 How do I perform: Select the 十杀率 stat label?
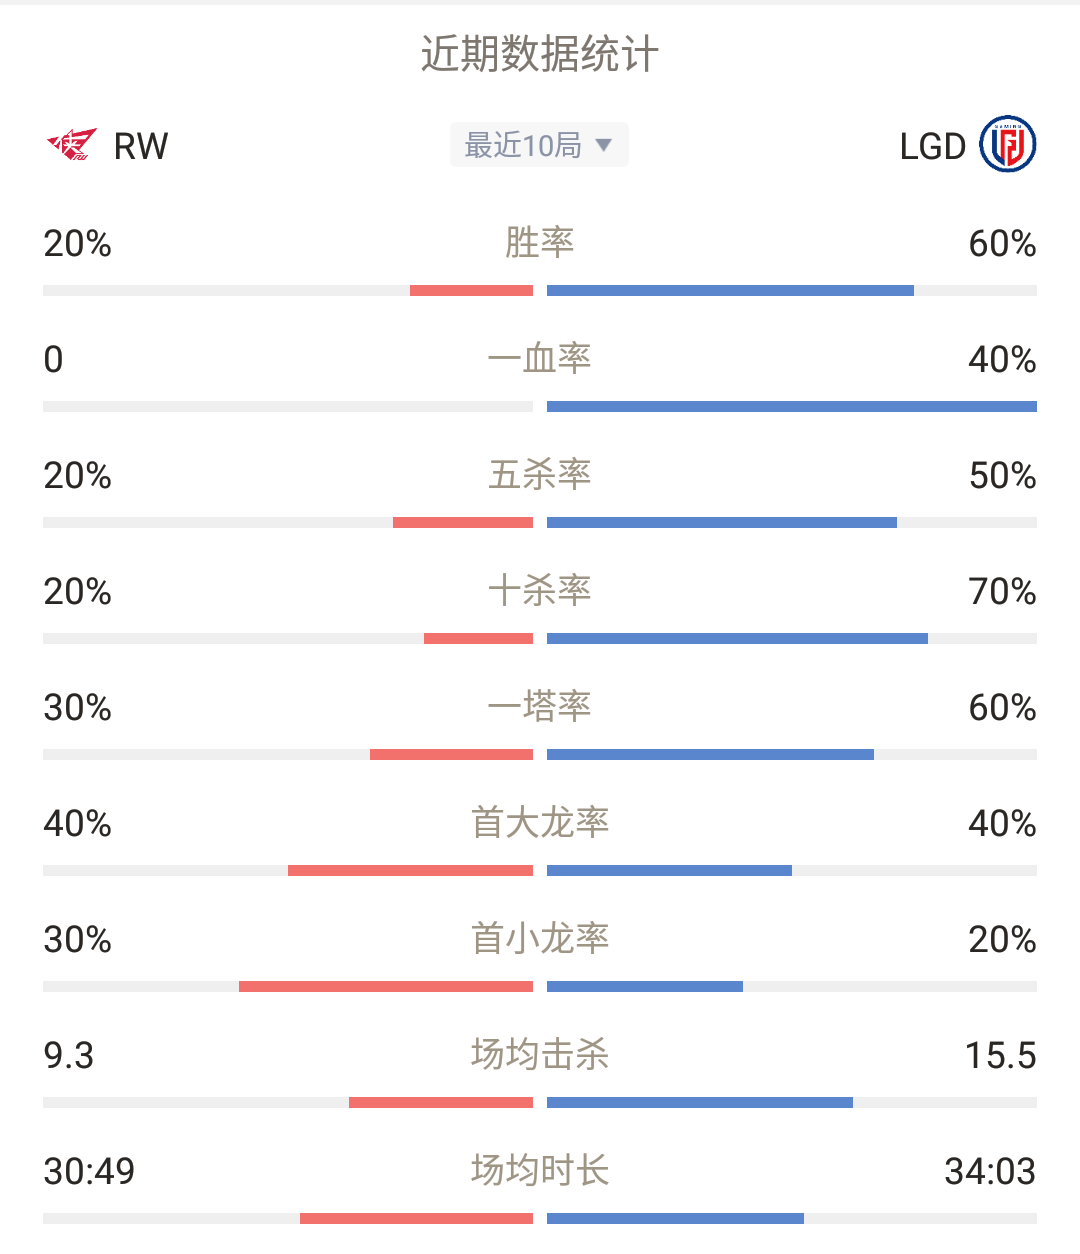click(x=540, y=590)
